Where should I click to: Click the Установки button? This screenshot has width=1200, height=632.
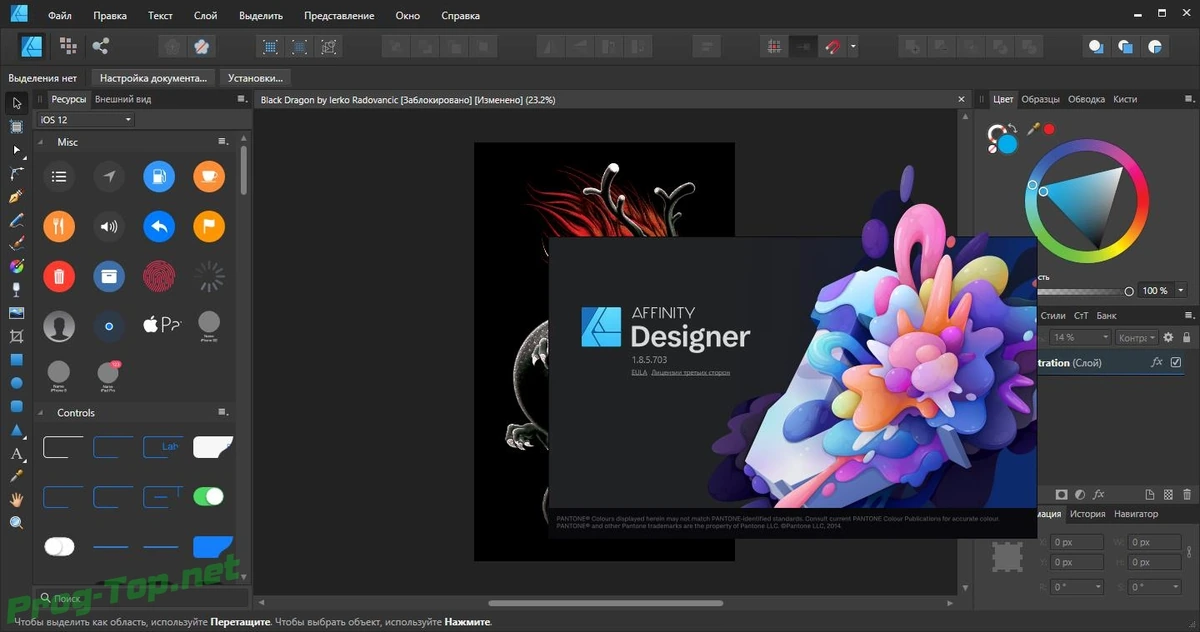coord(255,77)
